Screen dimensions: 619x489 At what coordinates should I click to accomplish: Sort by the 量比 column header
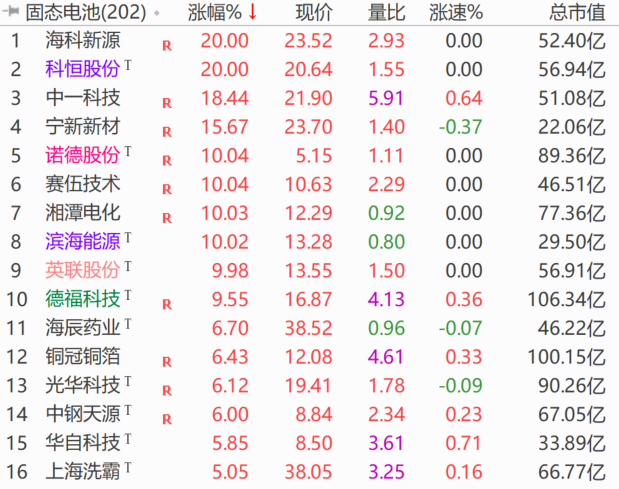tap(386, 12)
